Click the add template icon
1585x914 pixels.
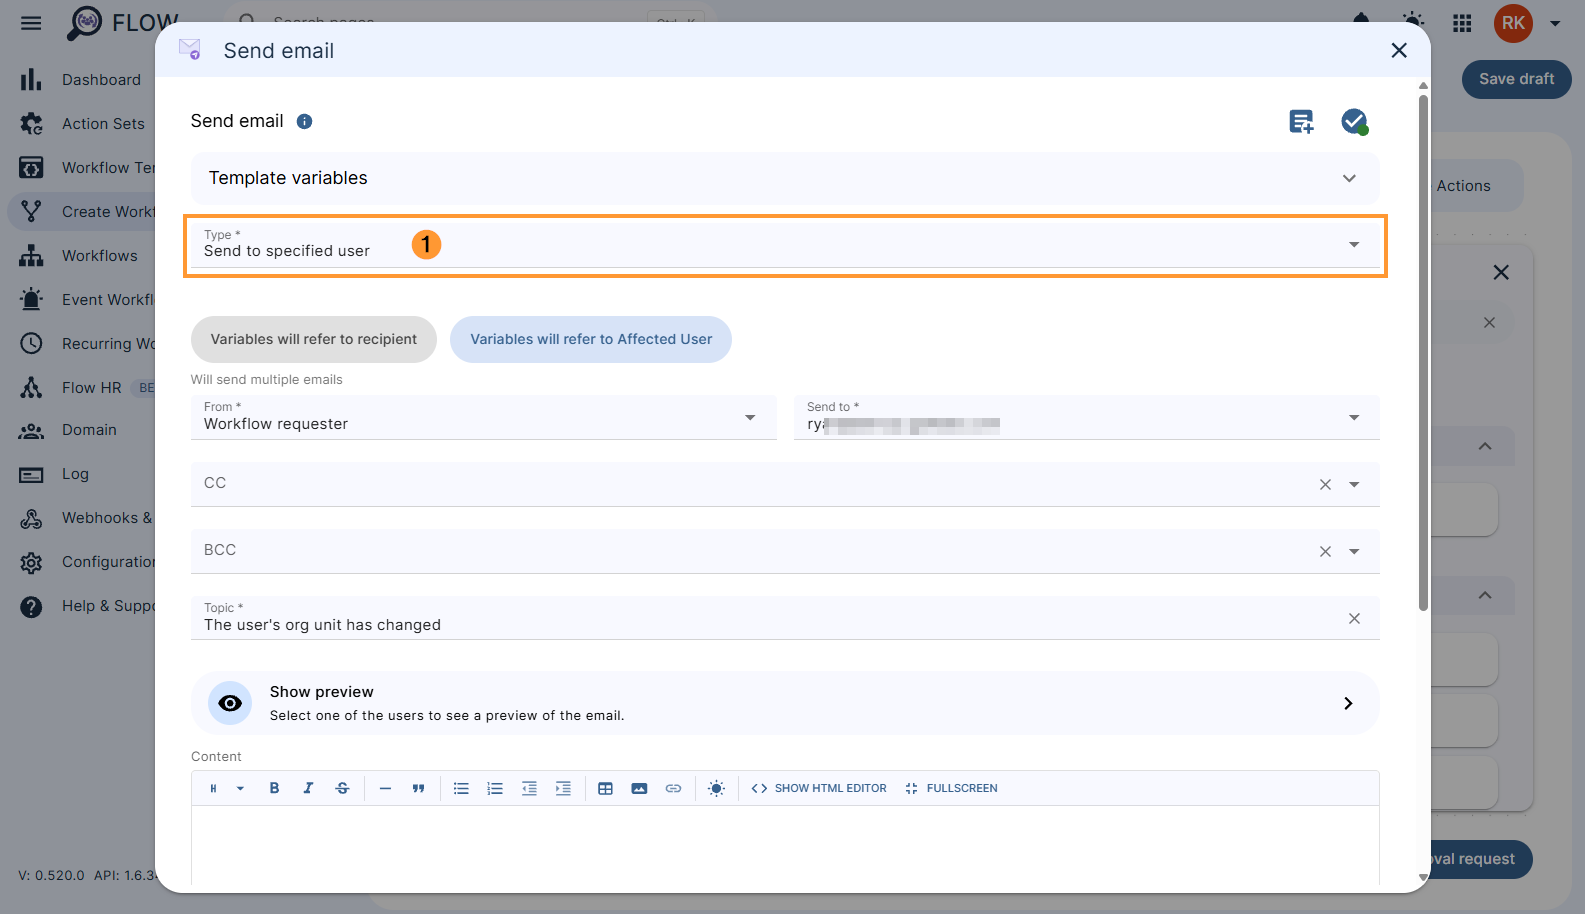pos(1301,122)
